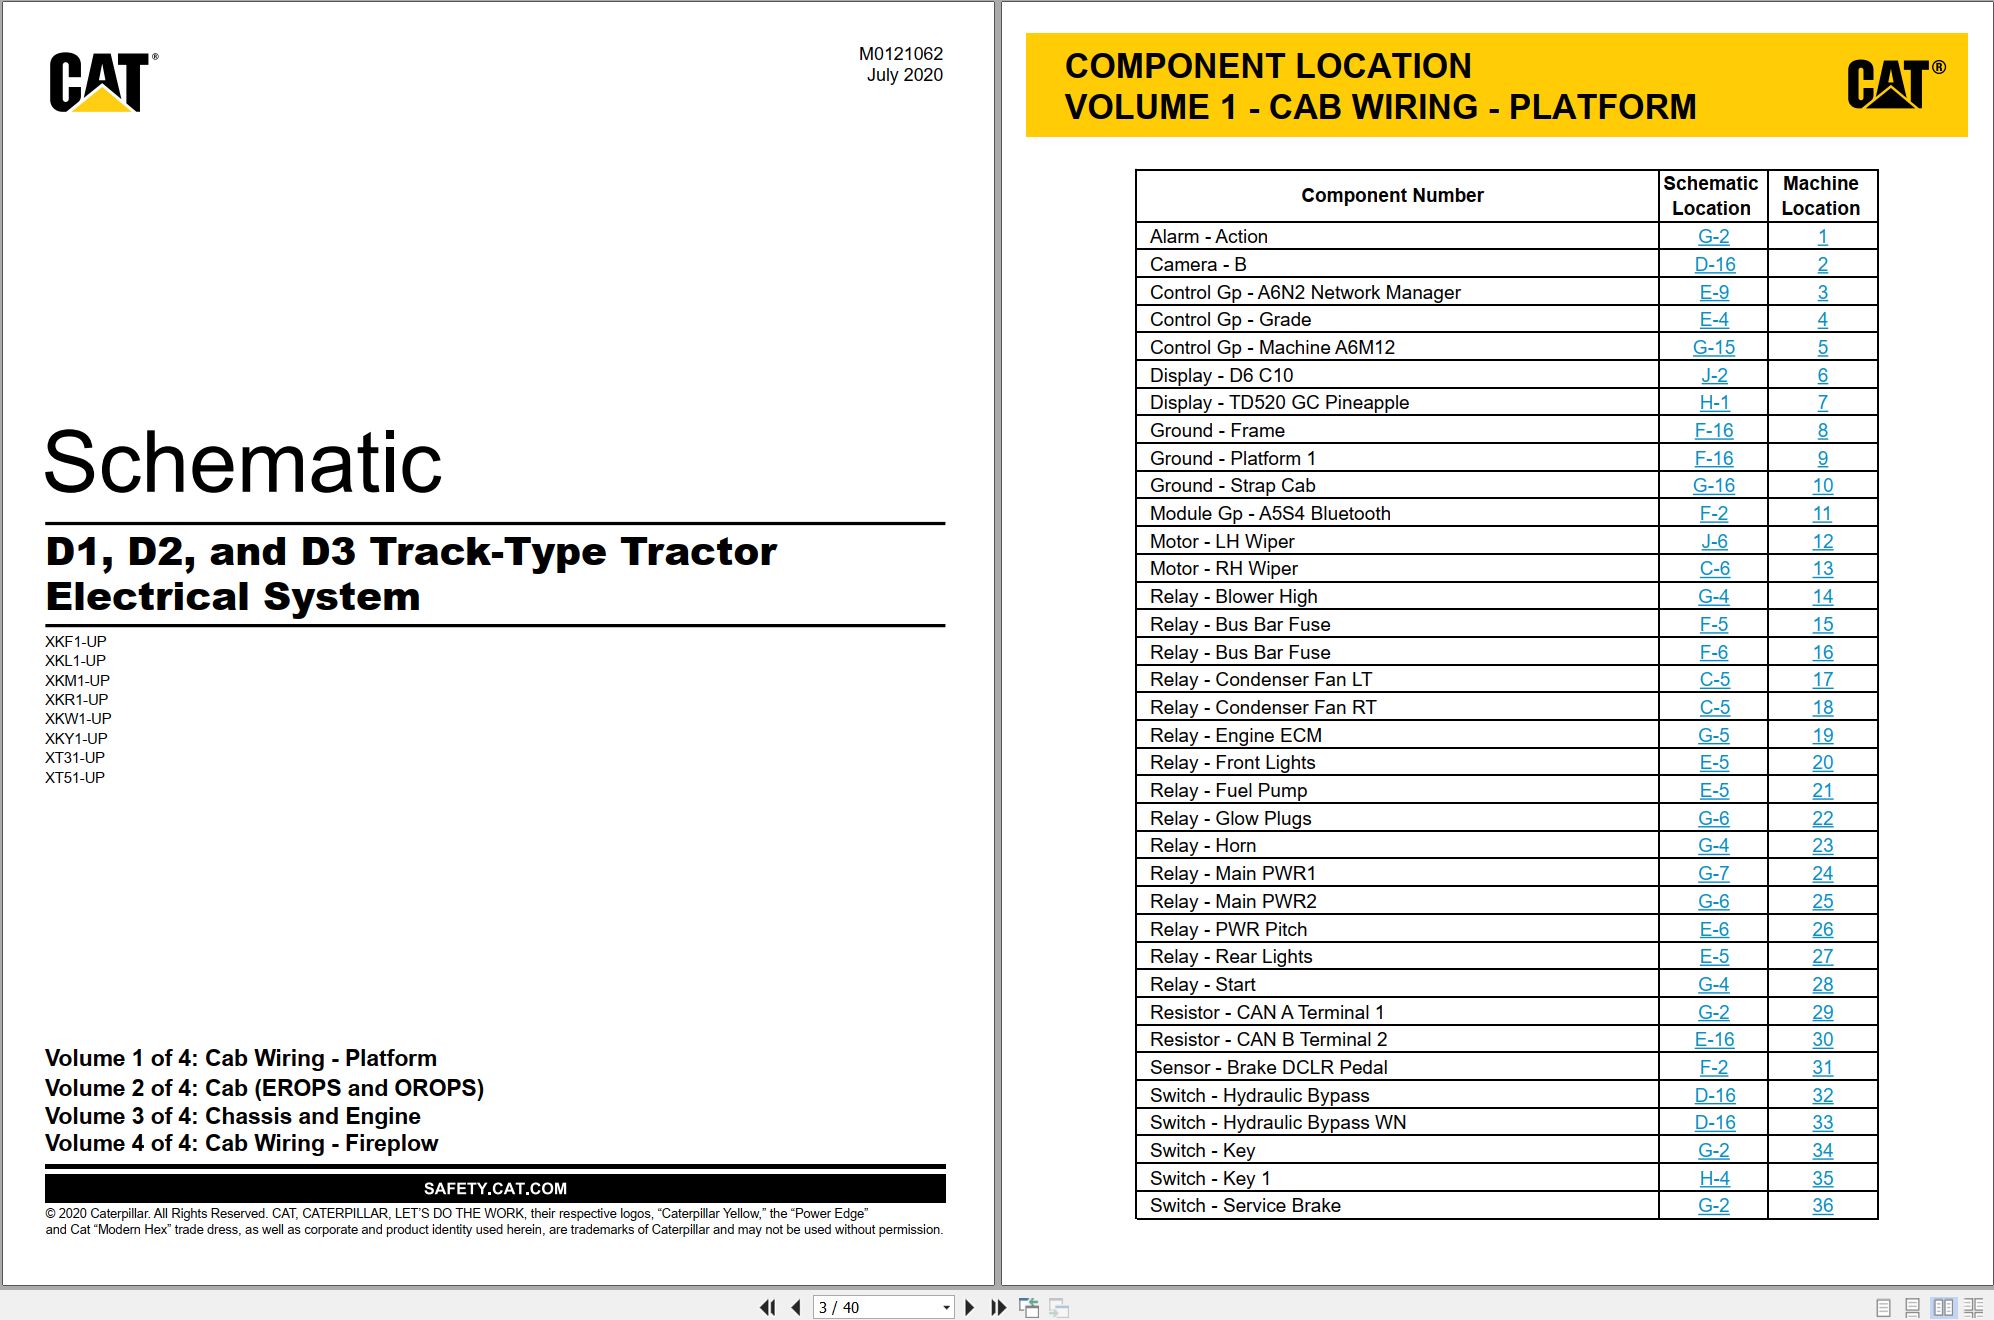Open G-7 link for Relay - Main PWR1
1994x1320 pixels.
point(1713,874)
